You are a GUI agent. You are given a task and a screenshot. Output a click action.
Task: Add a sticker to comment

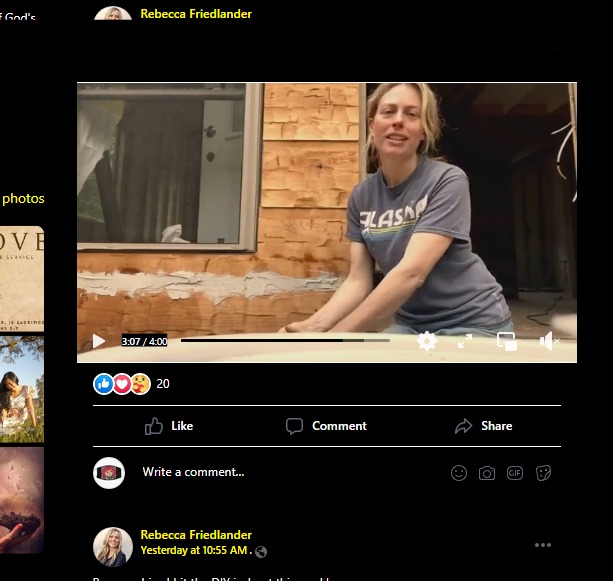(x=544, y=473)
